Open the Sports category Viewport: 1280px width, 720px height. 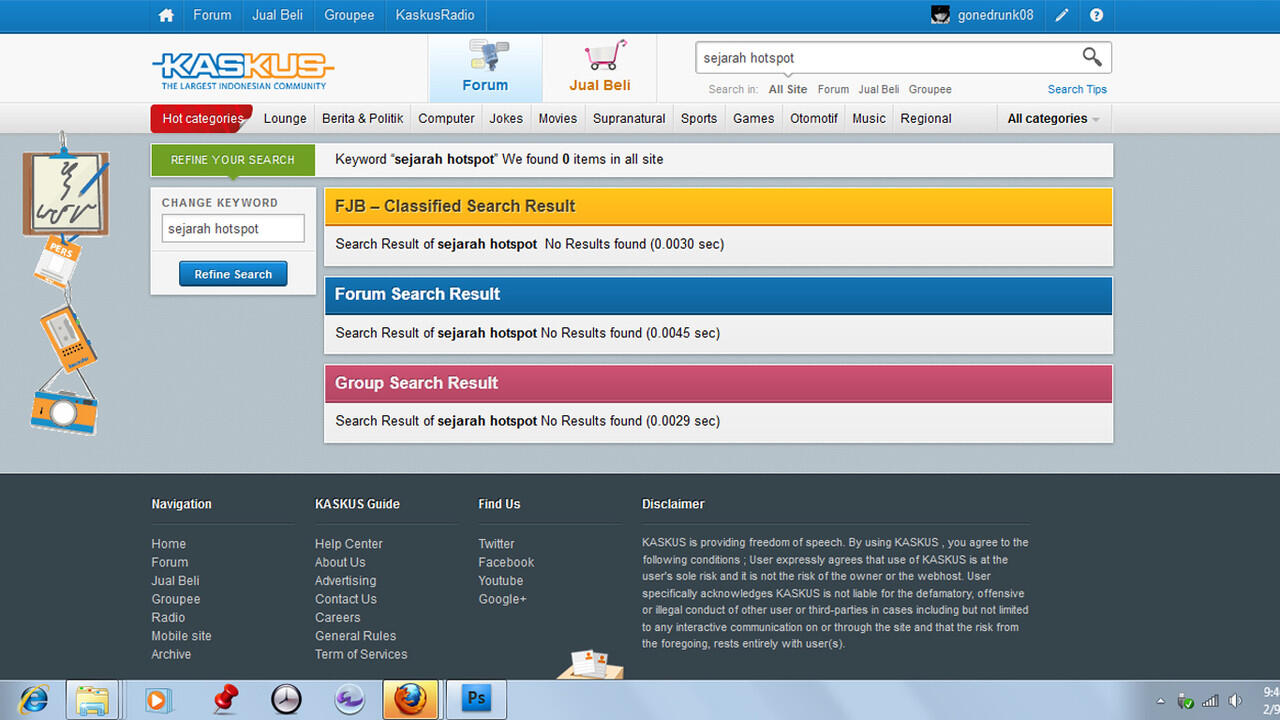699,118
